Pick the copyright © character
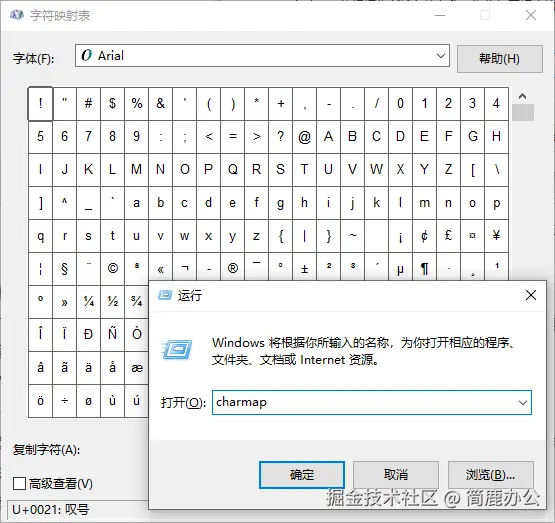 [x=113, y=269]
